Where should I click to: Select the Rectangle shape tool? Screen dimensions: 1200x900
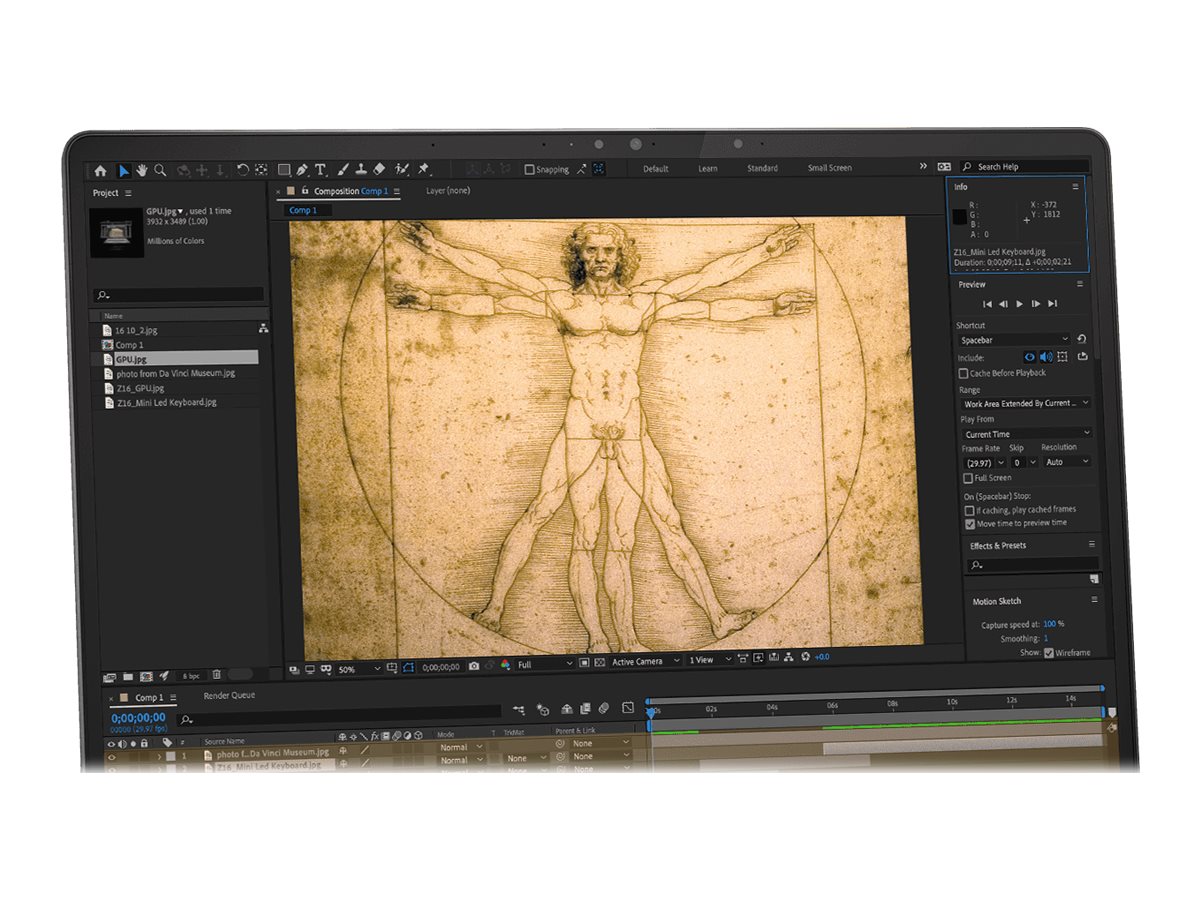(284, 170)
